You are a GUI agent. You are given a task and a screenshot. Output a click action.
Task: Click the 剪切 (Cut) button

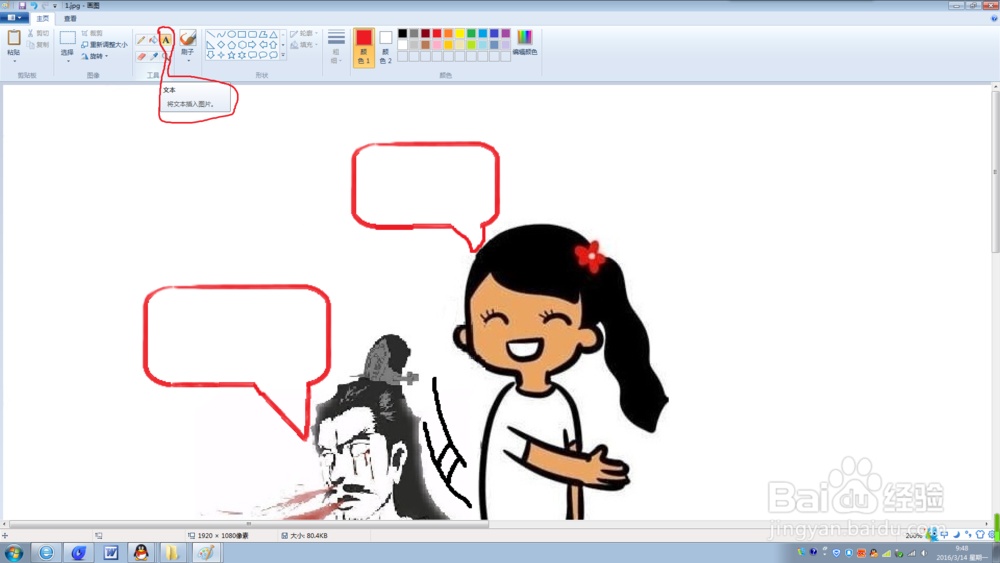pos(38,33)
